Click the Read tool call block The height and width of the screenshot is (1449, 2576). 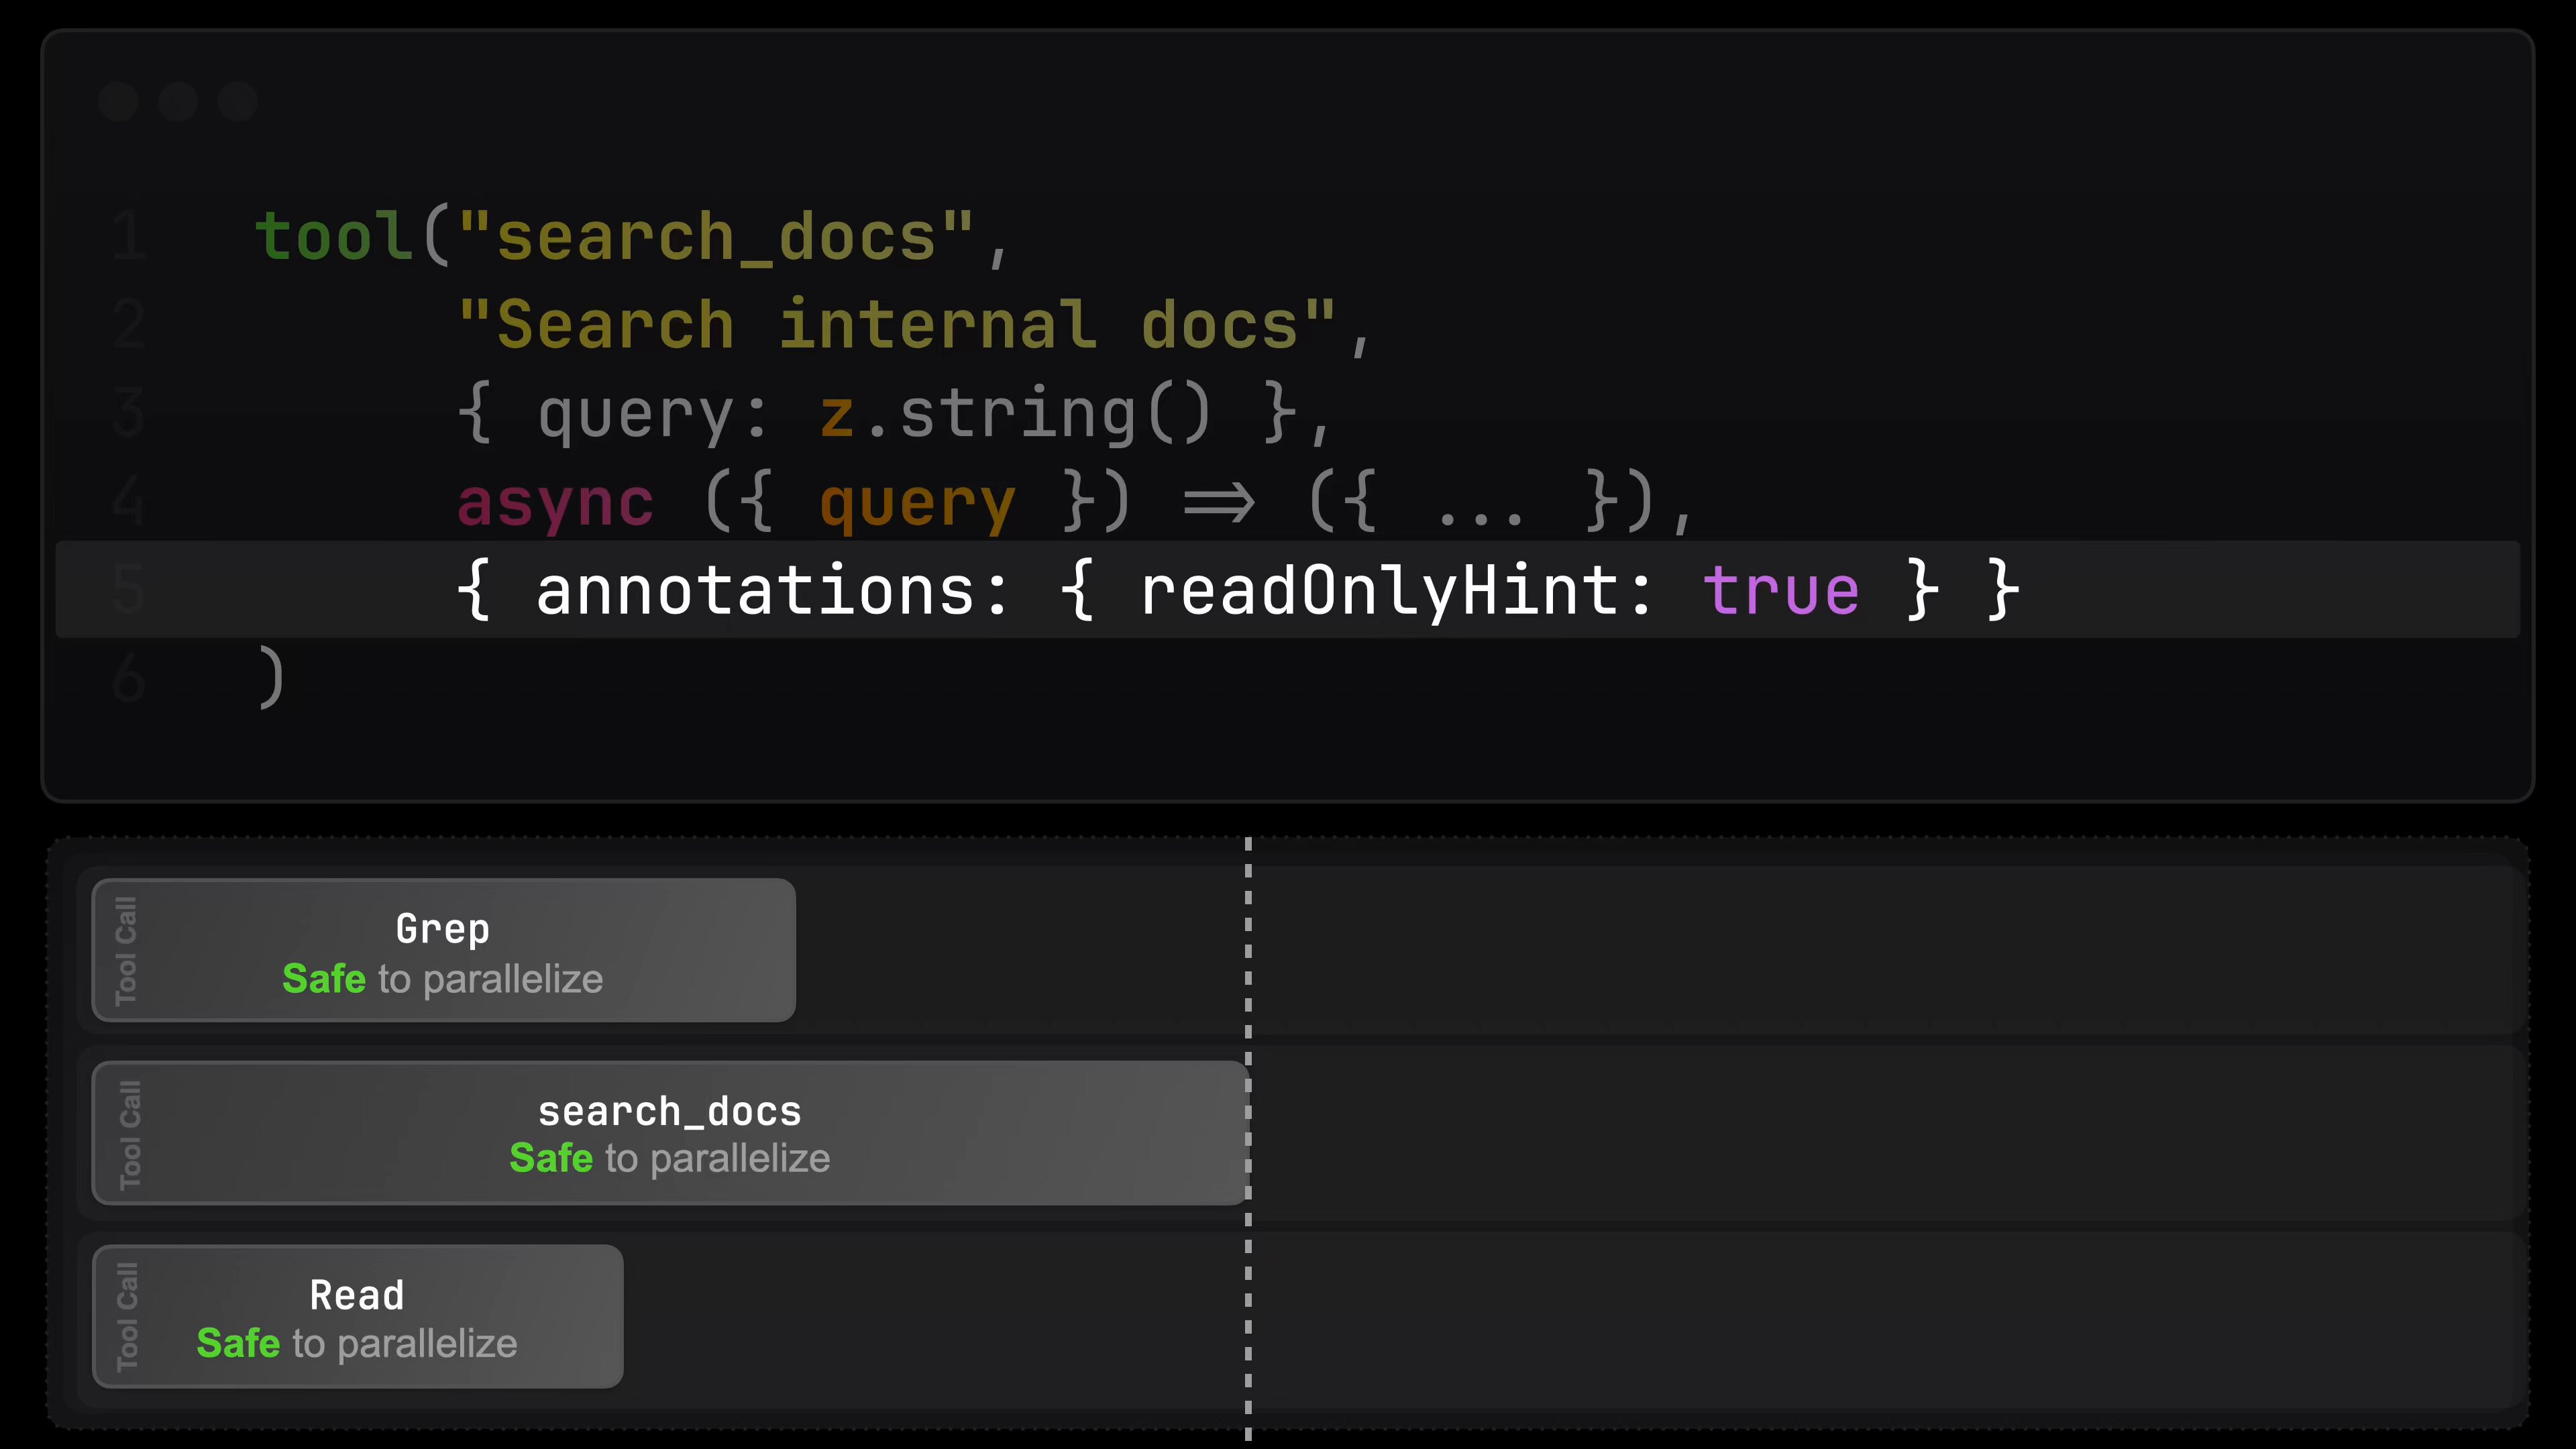[357, 1316]
